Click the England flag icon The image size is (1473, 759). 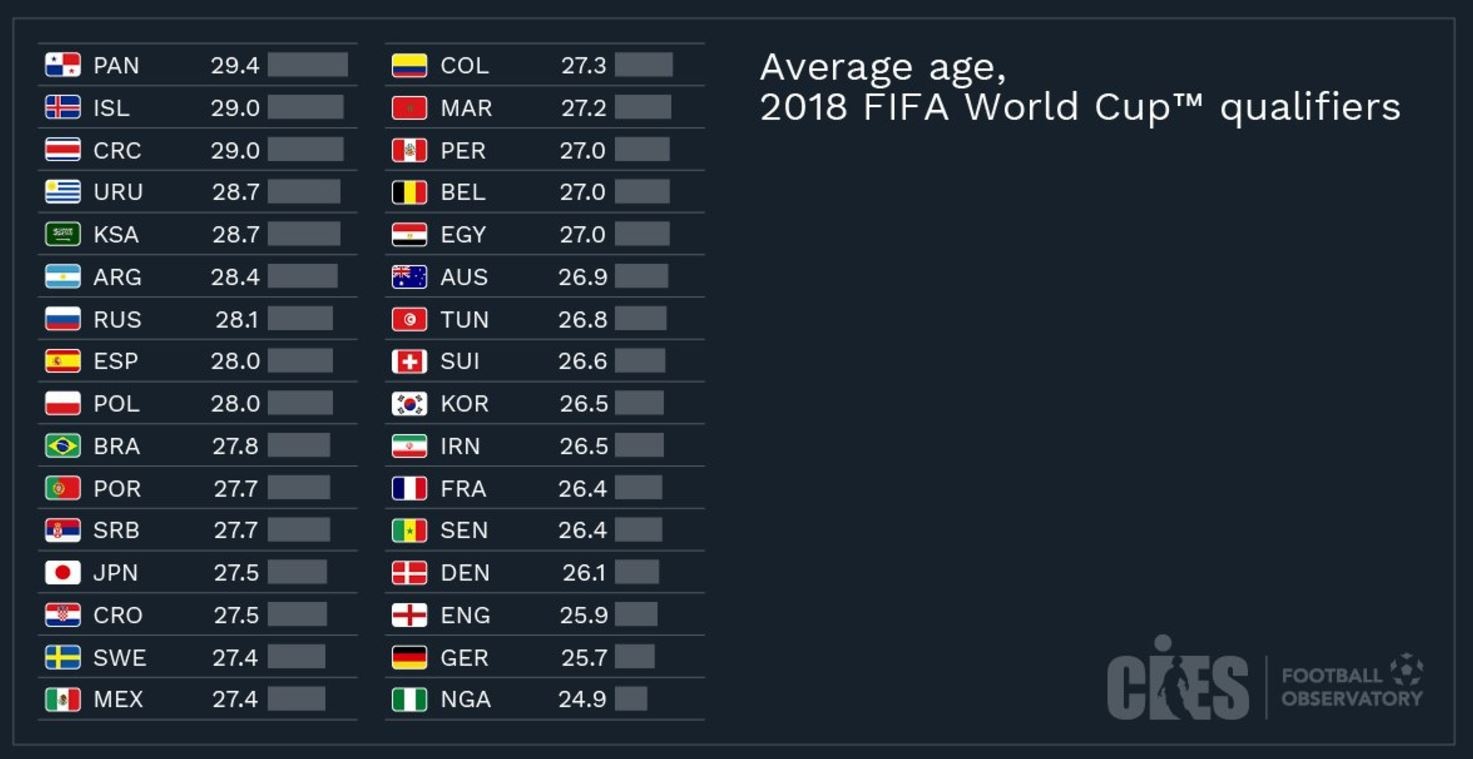pos(409,615)
